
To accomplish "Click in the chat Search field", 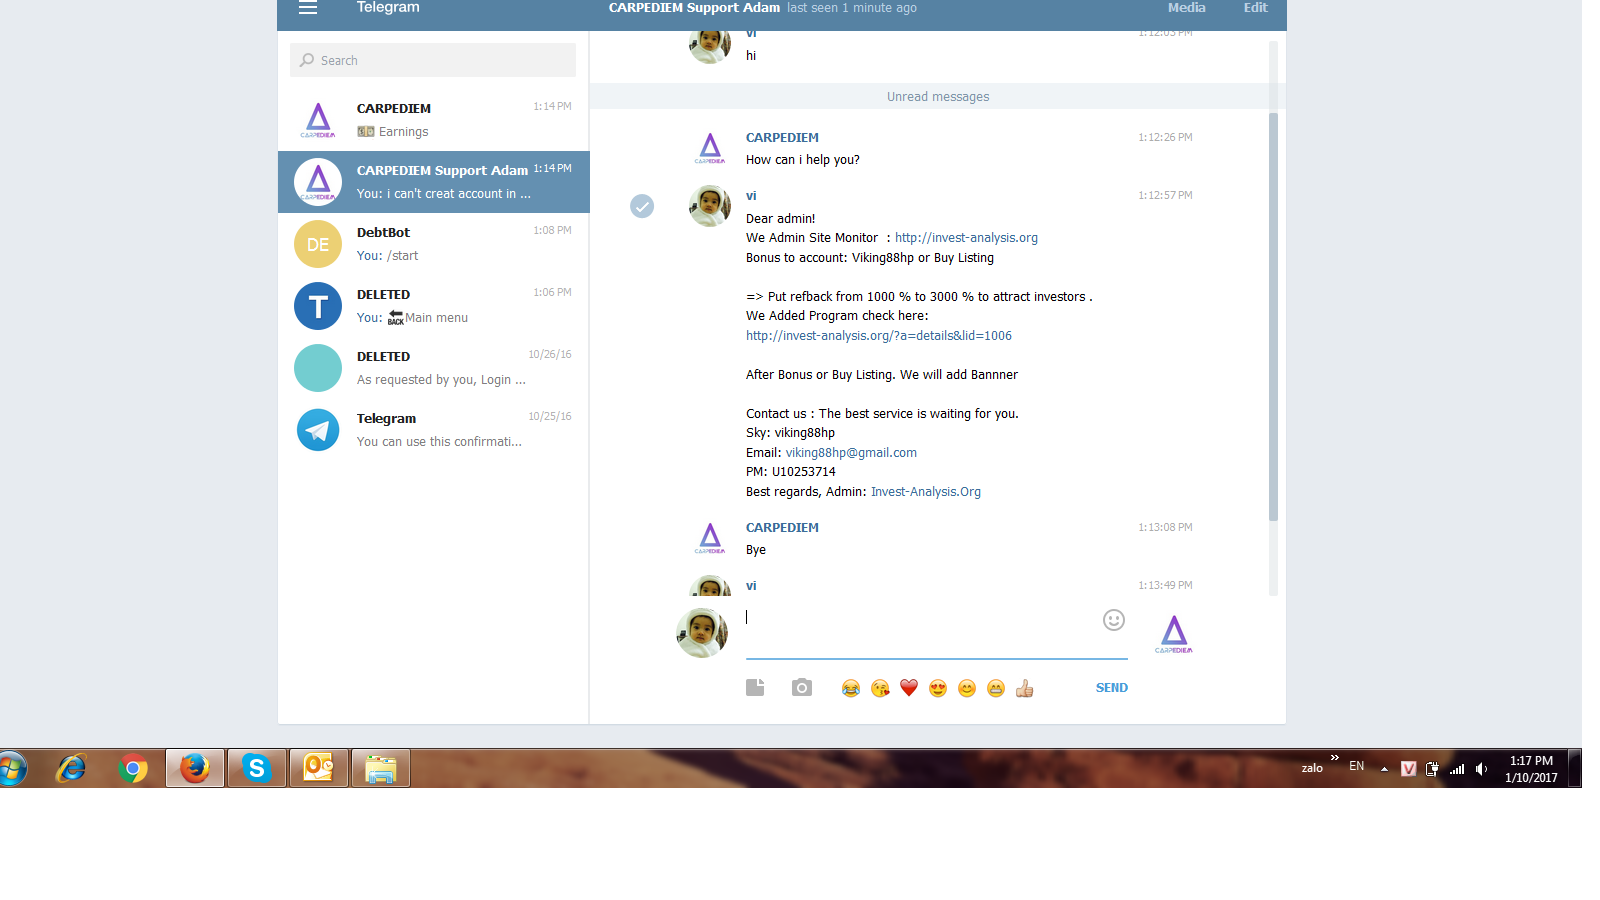I will pyautogui.click(x=433, y=60).
